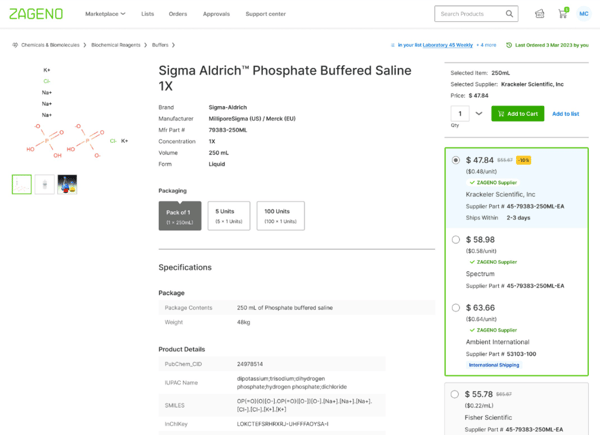Click the cart icon in Add to Cart
Screen dimensions: 600x435
tap(502, 114)
